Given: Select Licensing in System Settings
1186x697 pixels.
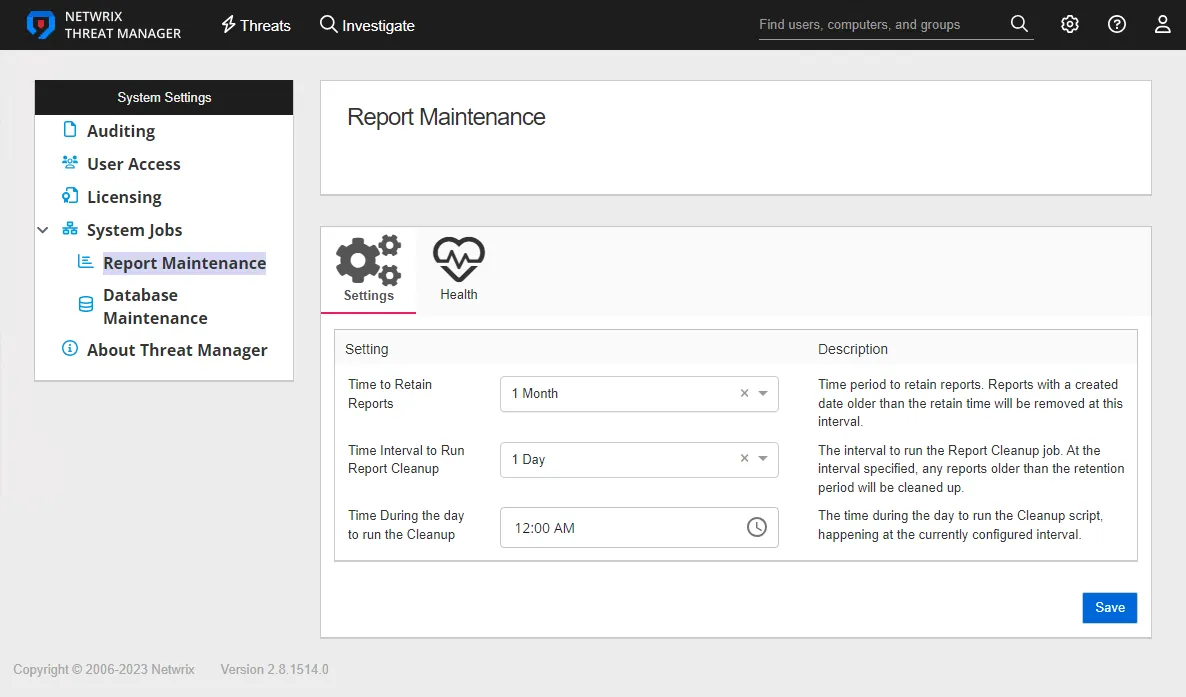Looking at the screenshot, I should (124, 198).
